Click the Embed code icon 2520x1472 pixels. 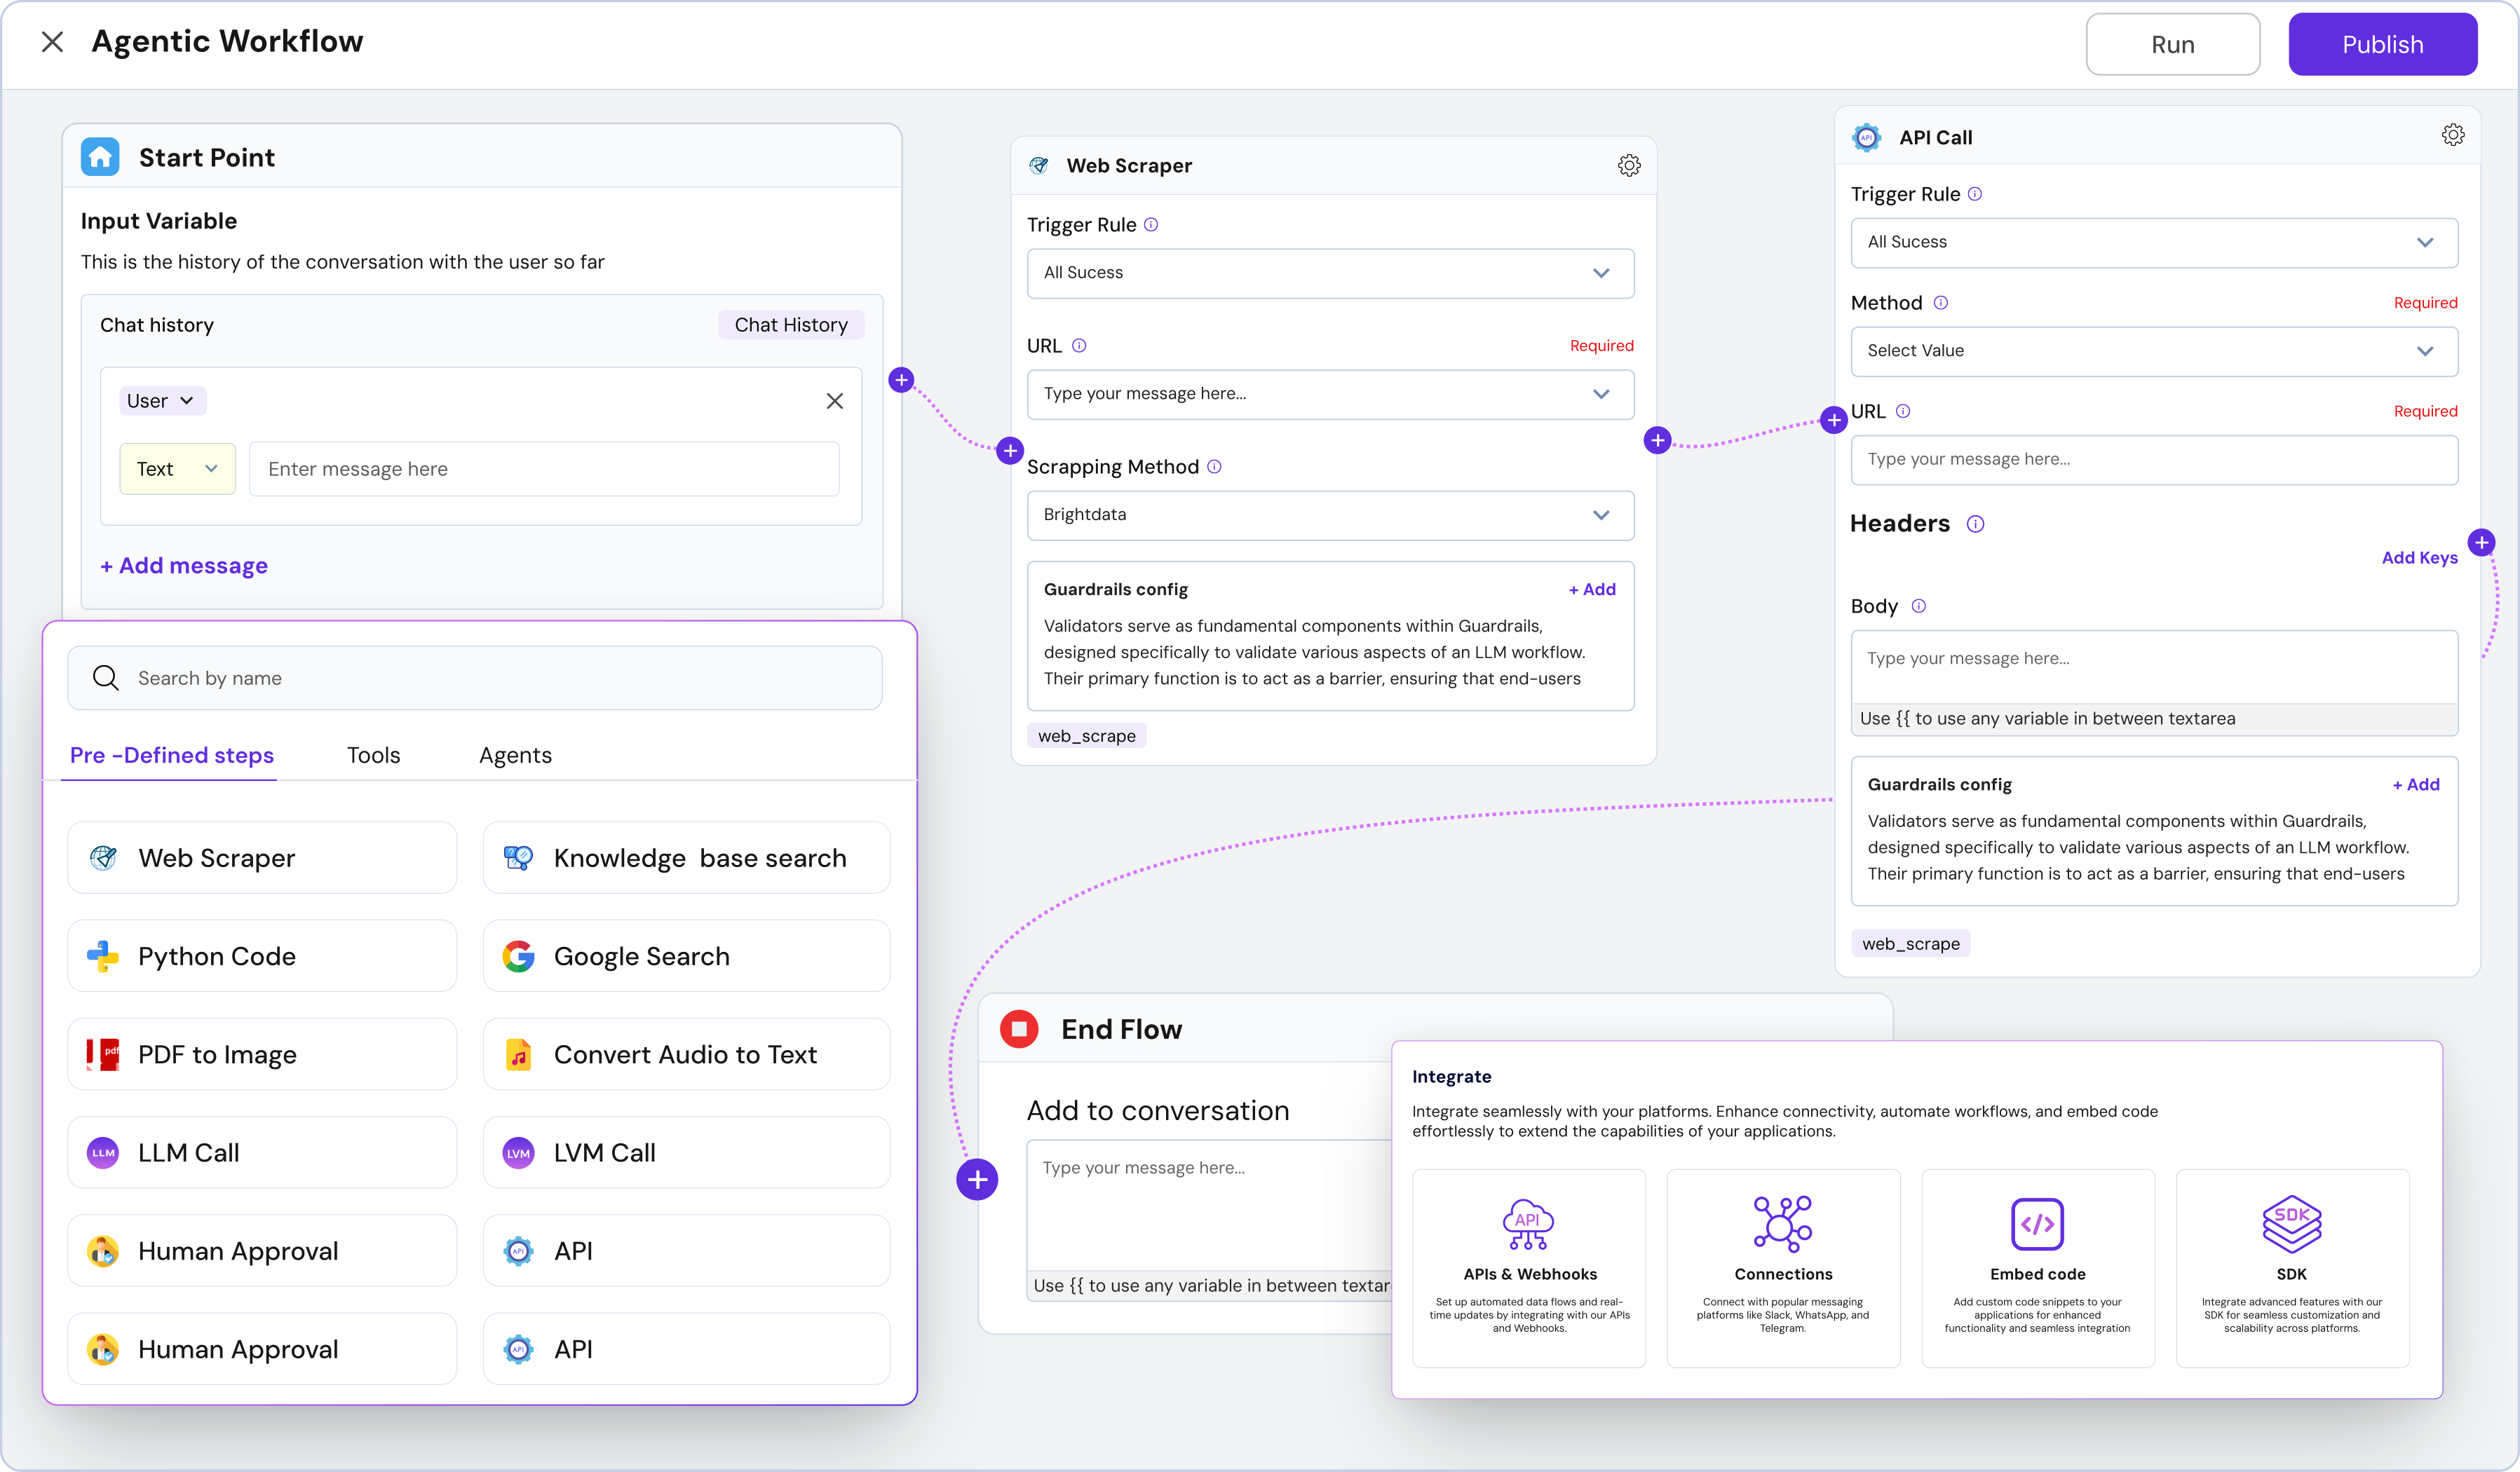click(2037, 1224)
